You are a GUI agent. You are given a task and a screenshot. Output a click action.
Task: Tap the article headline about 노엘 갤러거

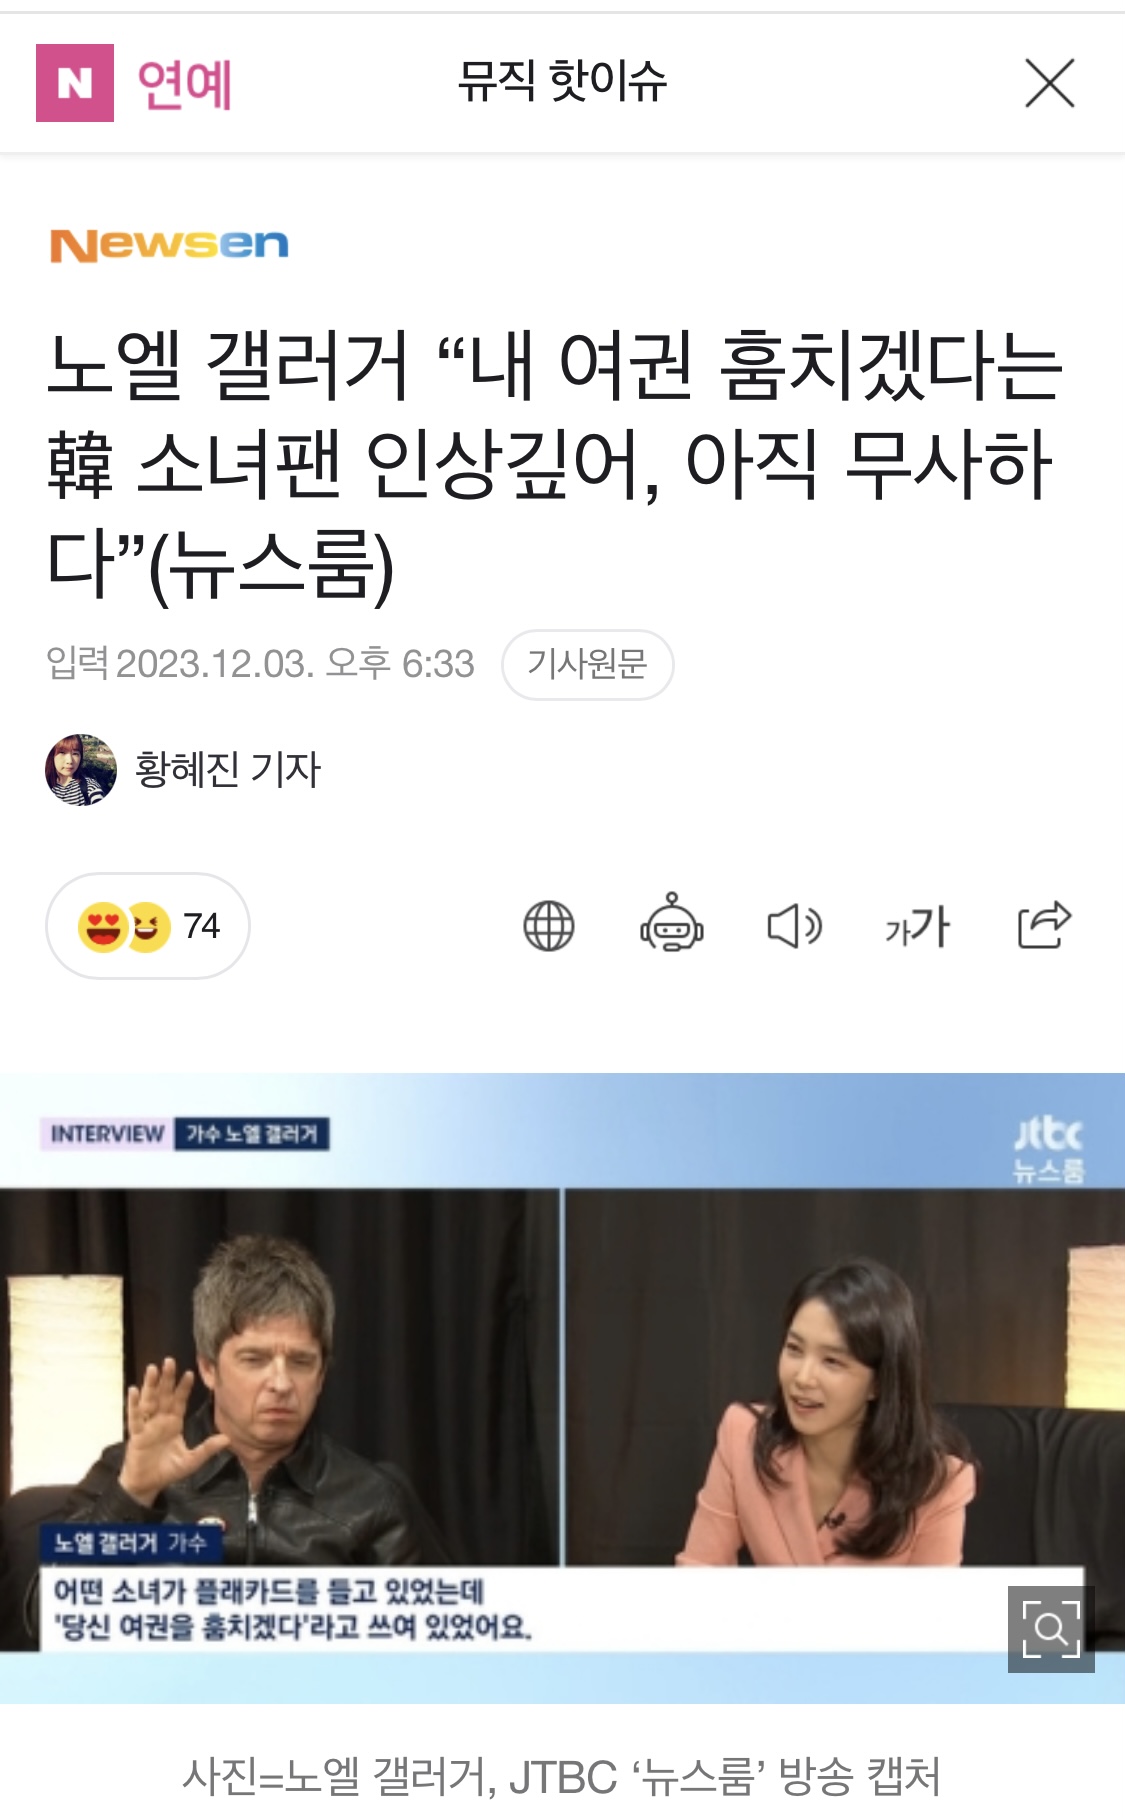point(555,466)
